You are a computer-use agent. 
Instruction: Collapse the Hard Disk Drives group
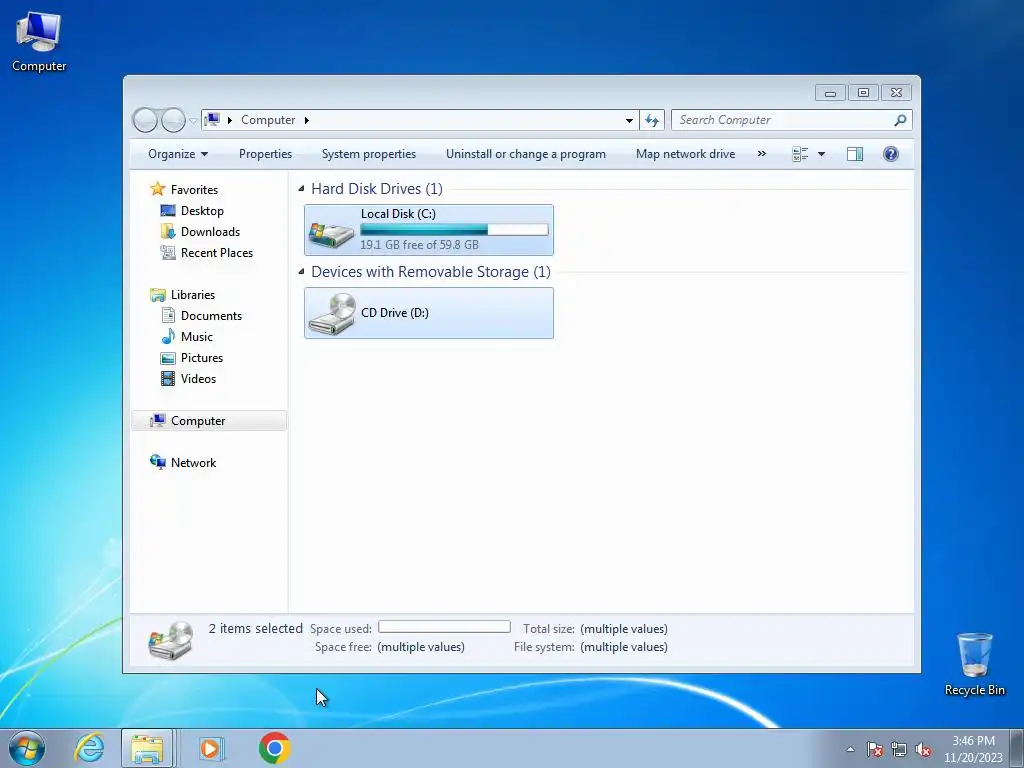pos(301,189)
